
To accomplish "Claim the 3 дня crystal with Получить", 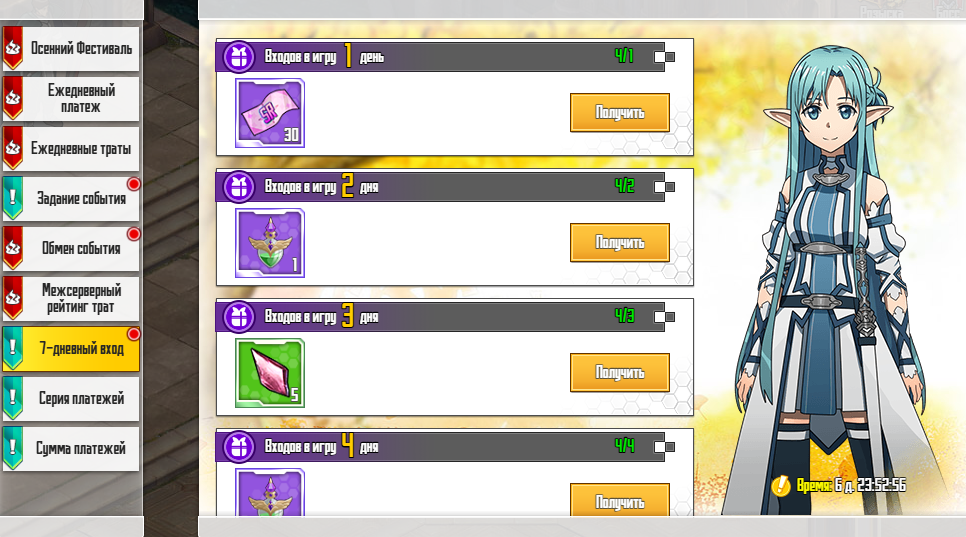I will coord(620,373).
